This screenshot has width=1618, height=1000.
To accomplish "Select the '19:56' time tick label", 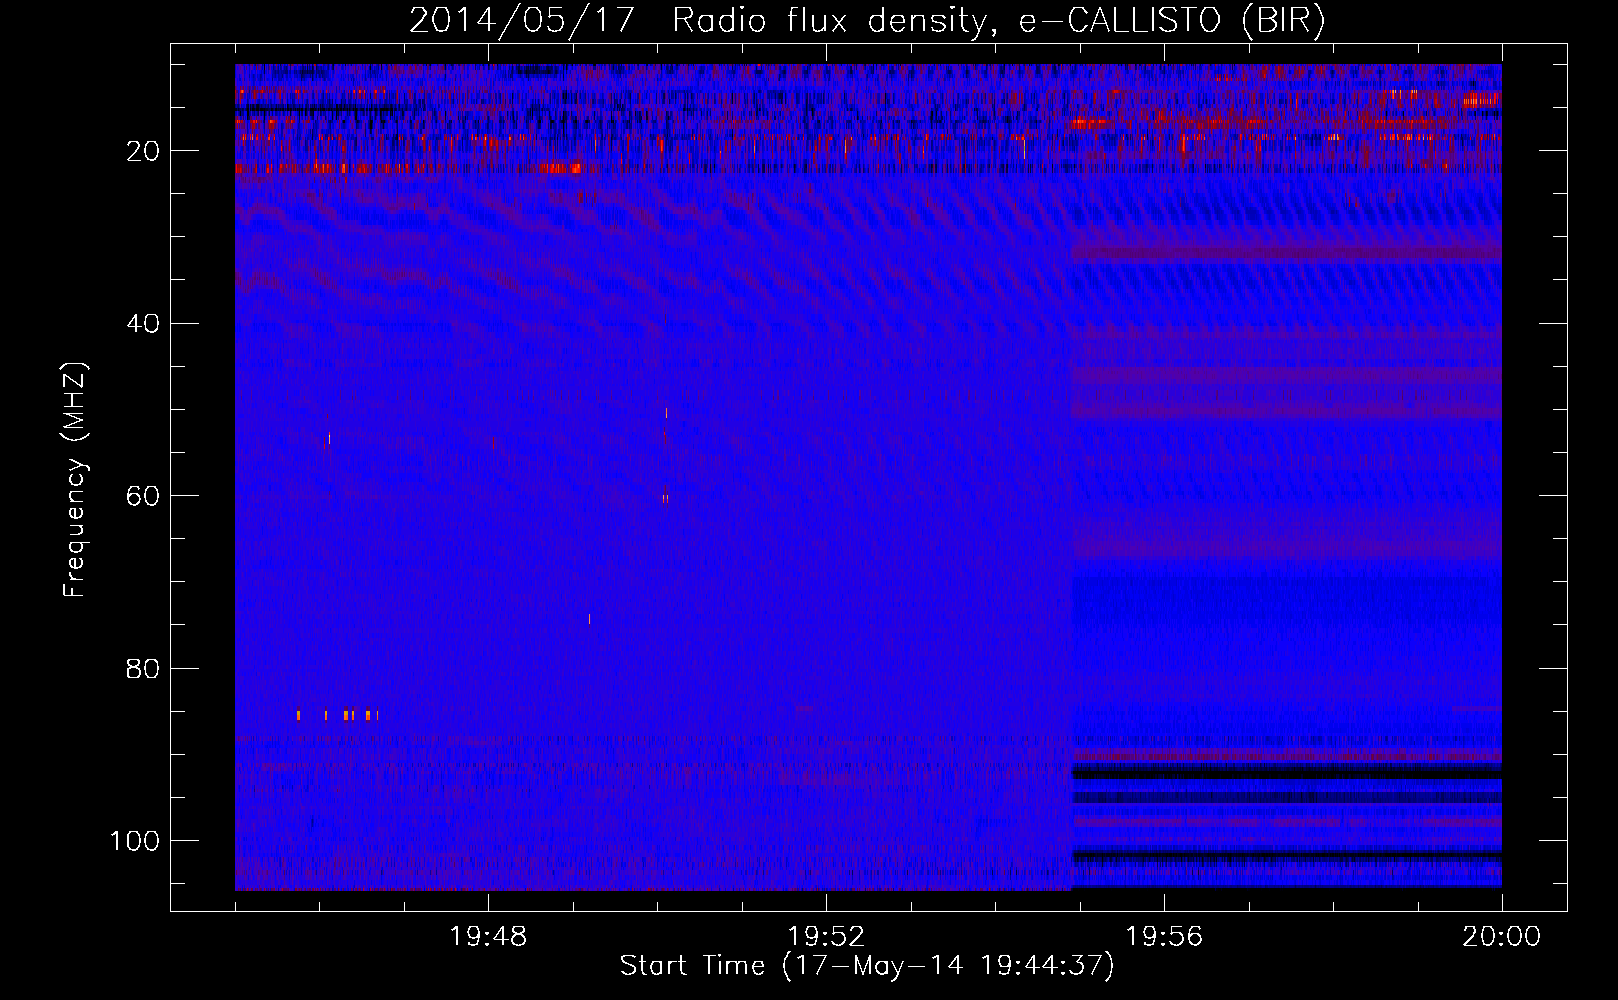I will [1164, 937].
